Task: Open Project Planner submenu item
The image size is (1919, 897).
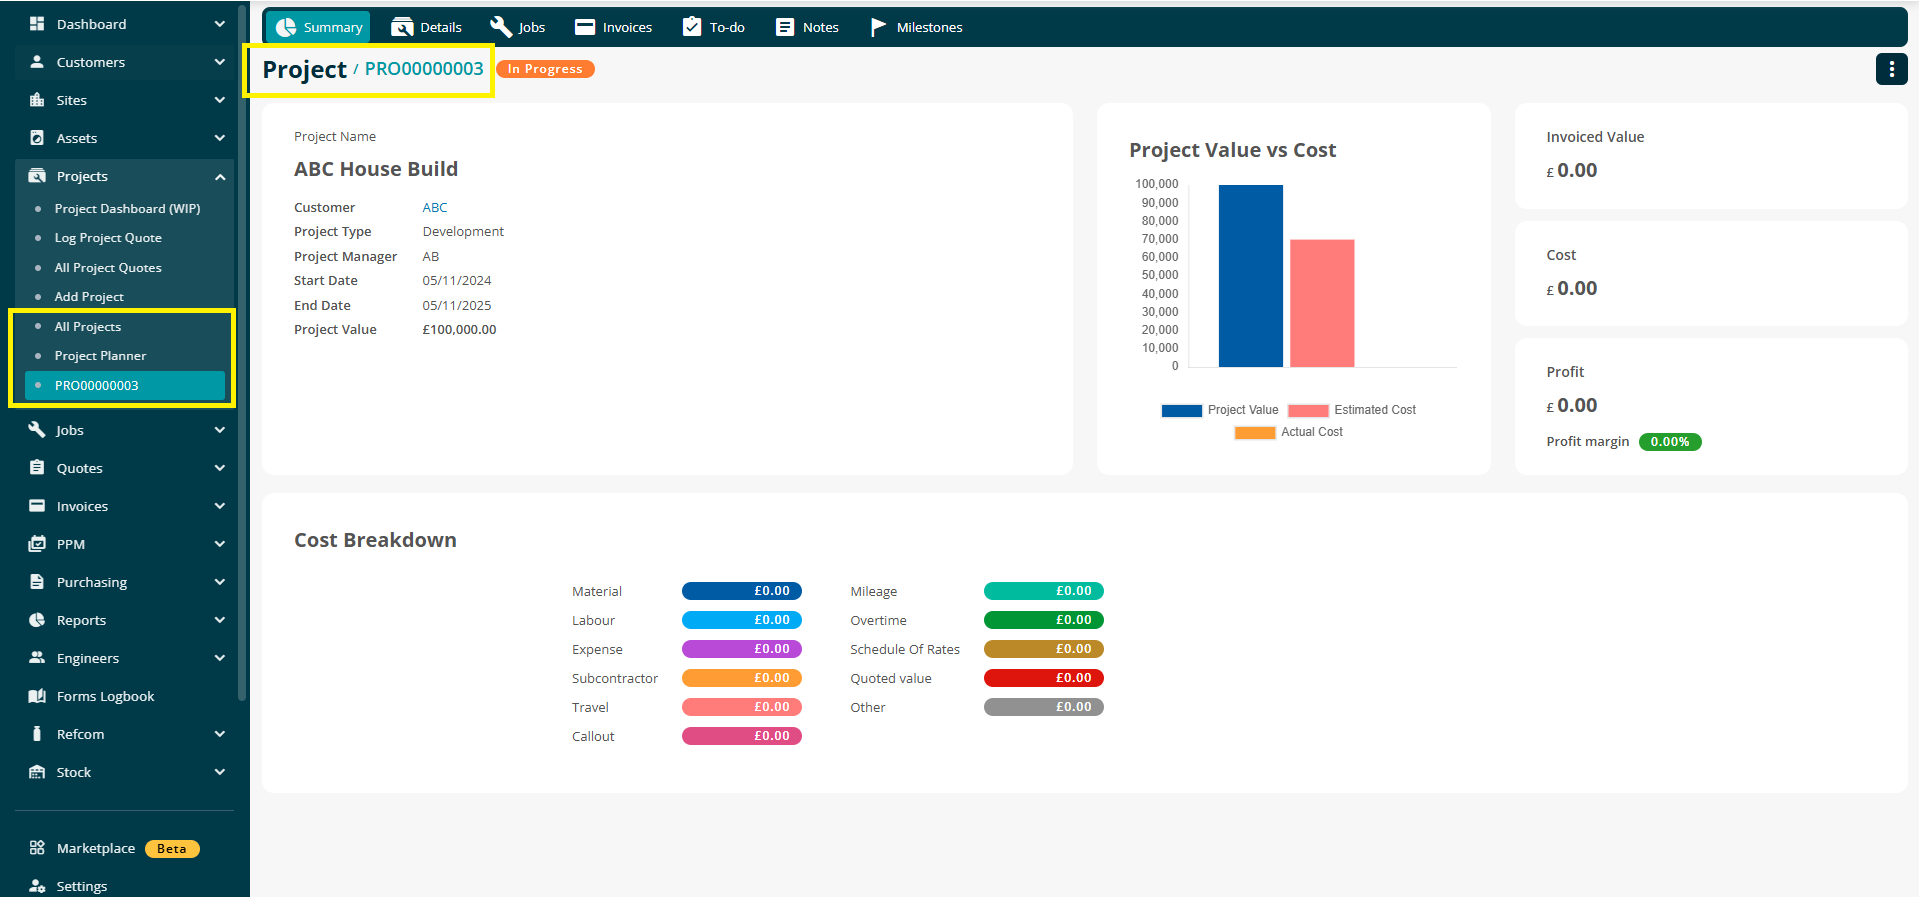Action: click(100, 356)
